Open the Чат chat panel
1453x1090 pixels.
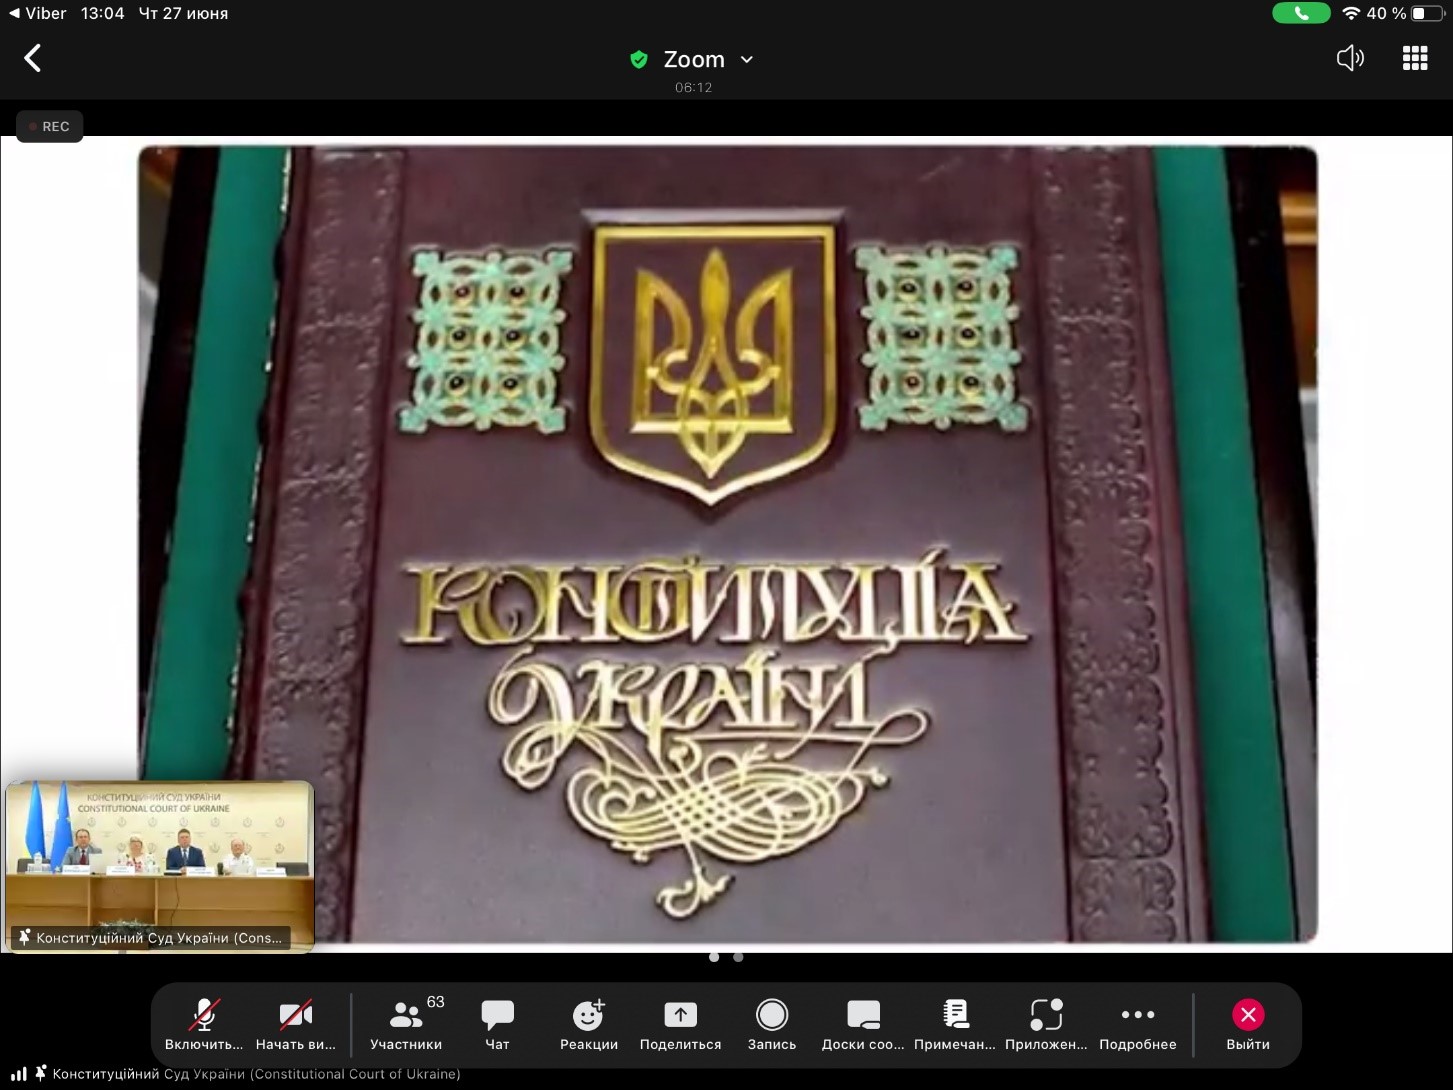[497, 1025]
